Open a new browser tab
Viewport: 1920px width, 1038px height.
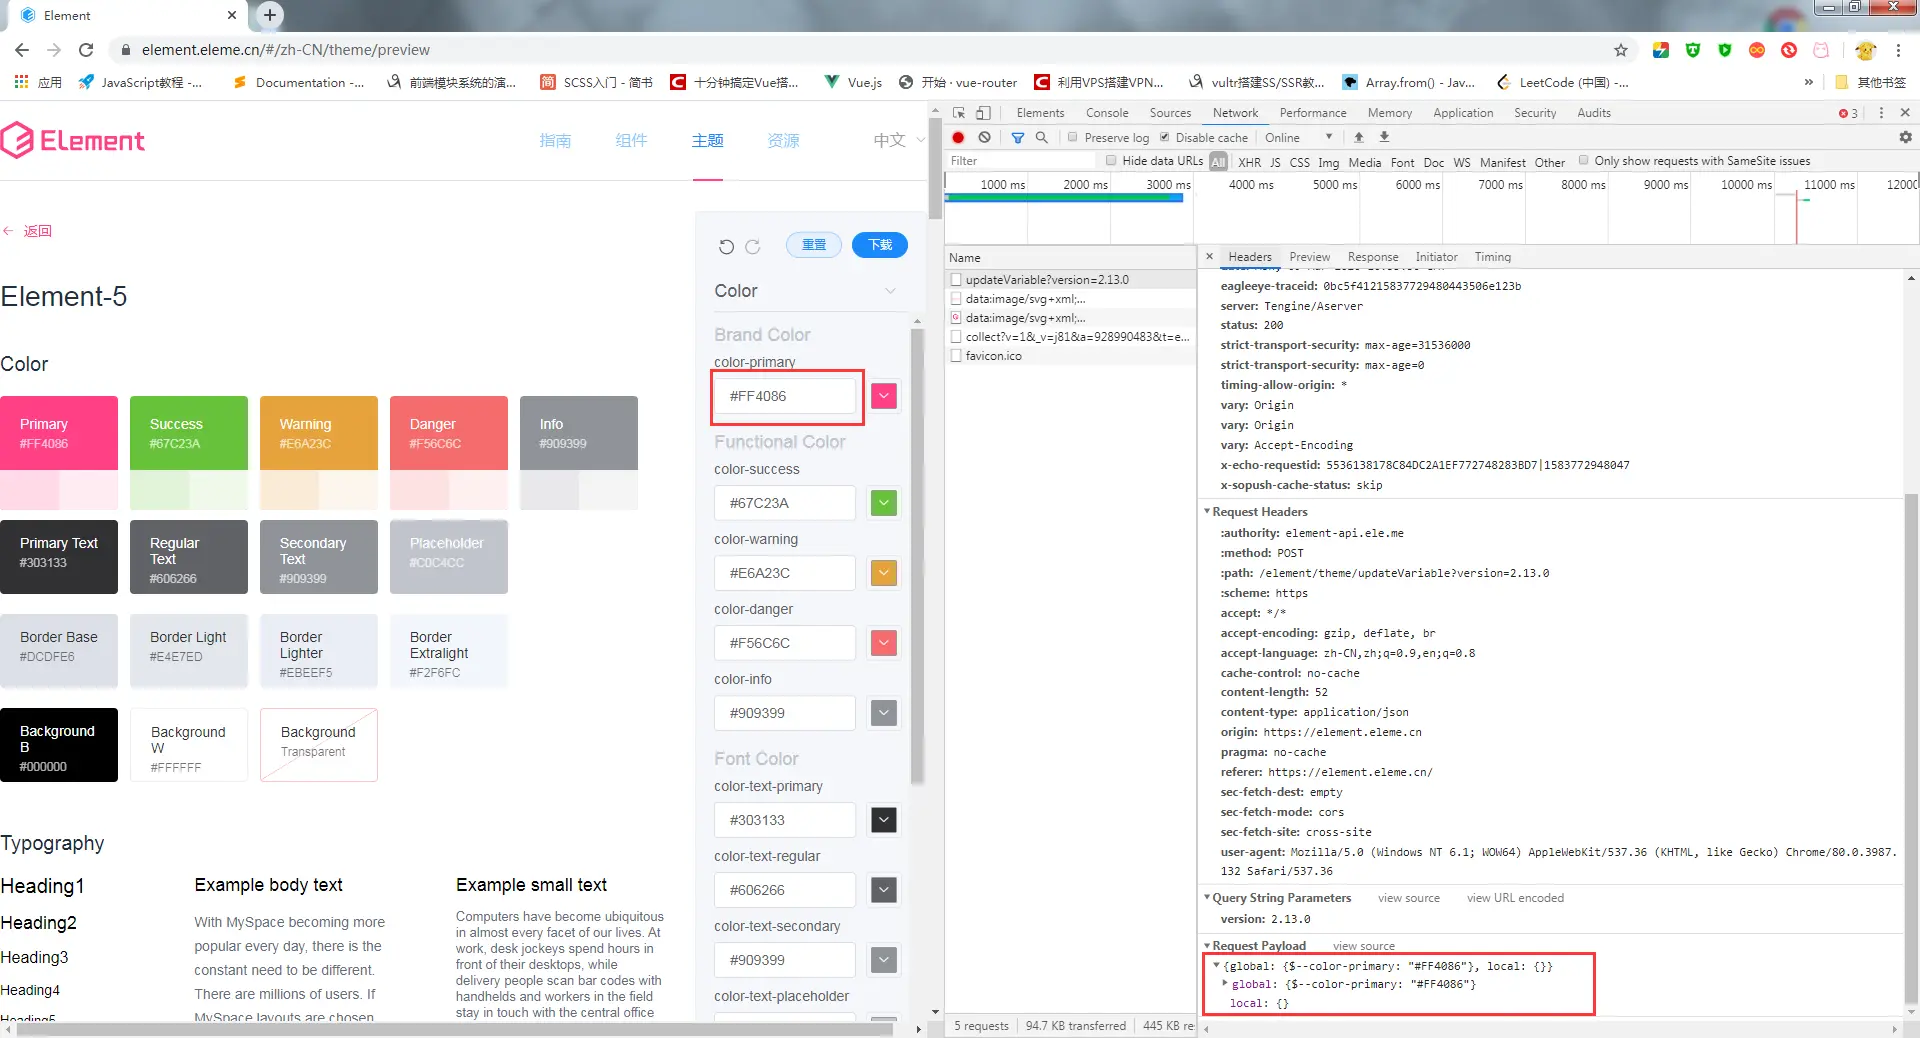pyautogui.click(x=269, y=15)
